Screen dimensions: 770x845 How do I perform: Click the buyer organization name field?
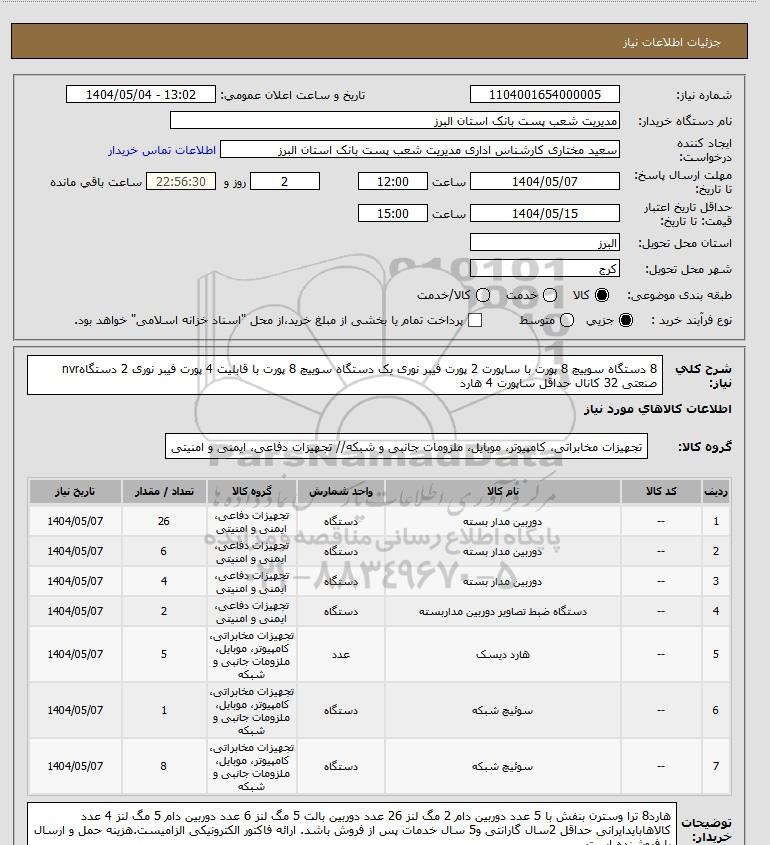coord(394,120)
